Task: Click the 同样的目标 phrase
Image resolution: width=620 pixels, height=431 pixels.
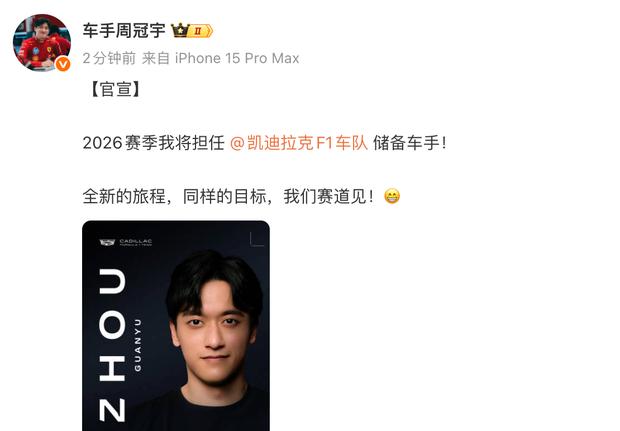Action: (x=224, y=196)
